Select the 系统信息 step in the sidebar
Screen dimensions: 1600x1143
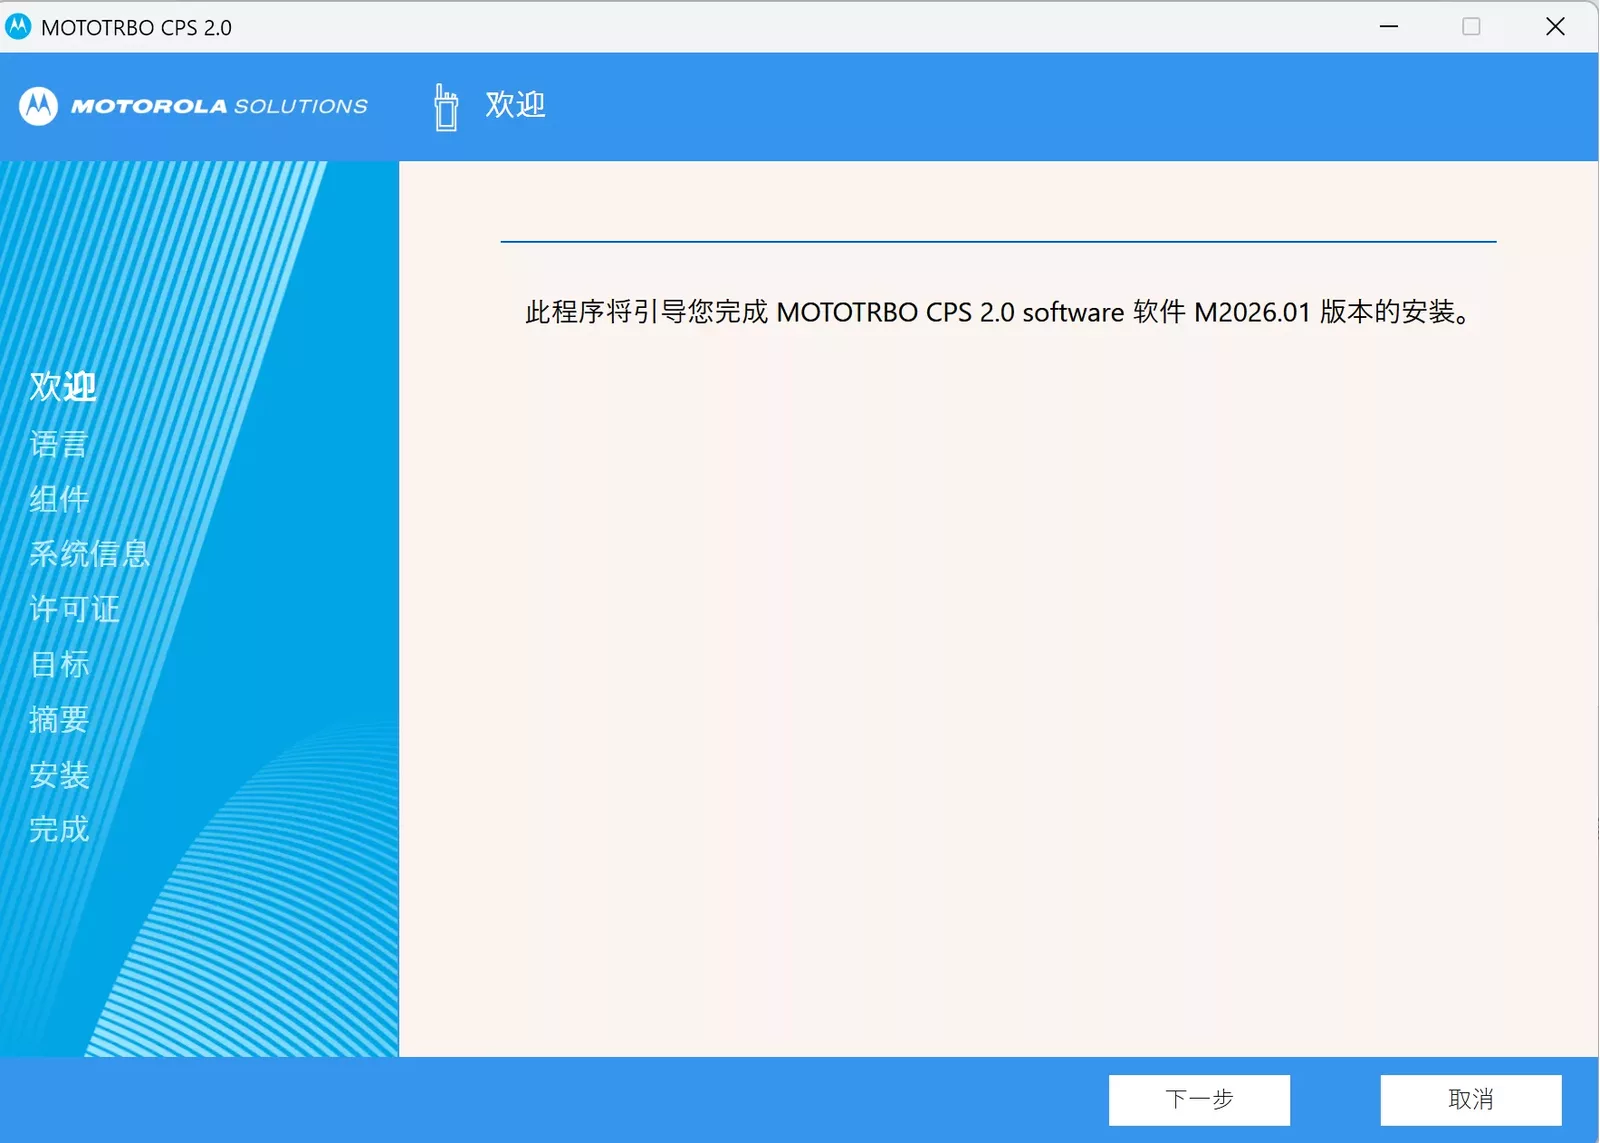tap(89, 553)
